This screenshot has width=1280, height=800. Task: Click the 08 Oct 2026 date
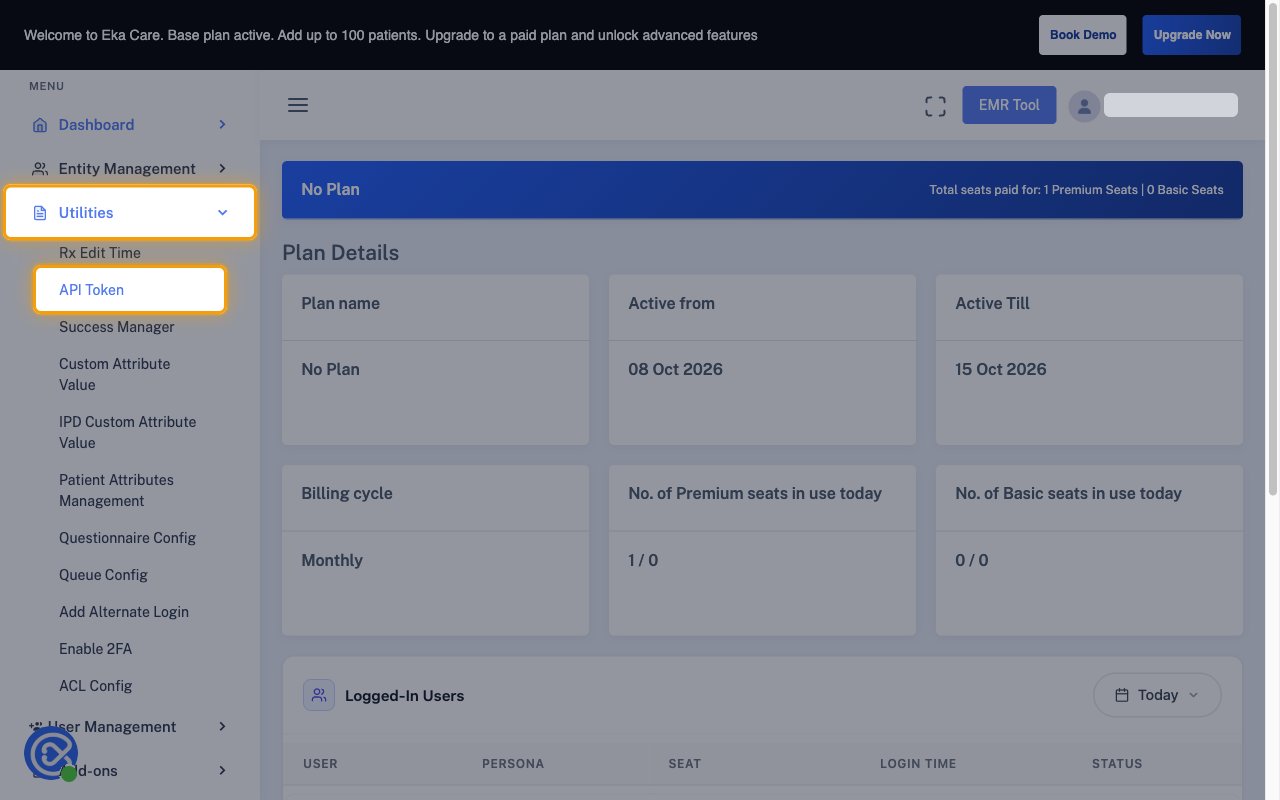coord(675,369)
